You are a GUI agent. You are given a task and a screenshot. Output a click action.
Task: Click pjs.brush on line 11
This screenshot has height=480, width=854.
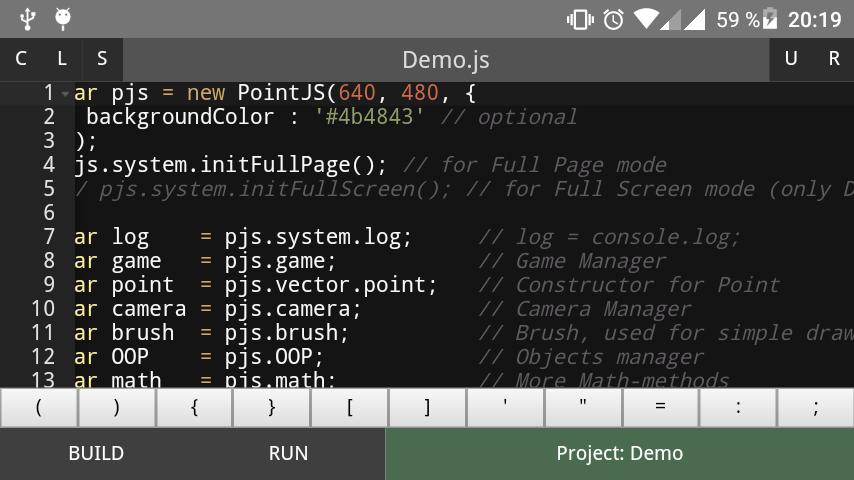coord(282,333)
